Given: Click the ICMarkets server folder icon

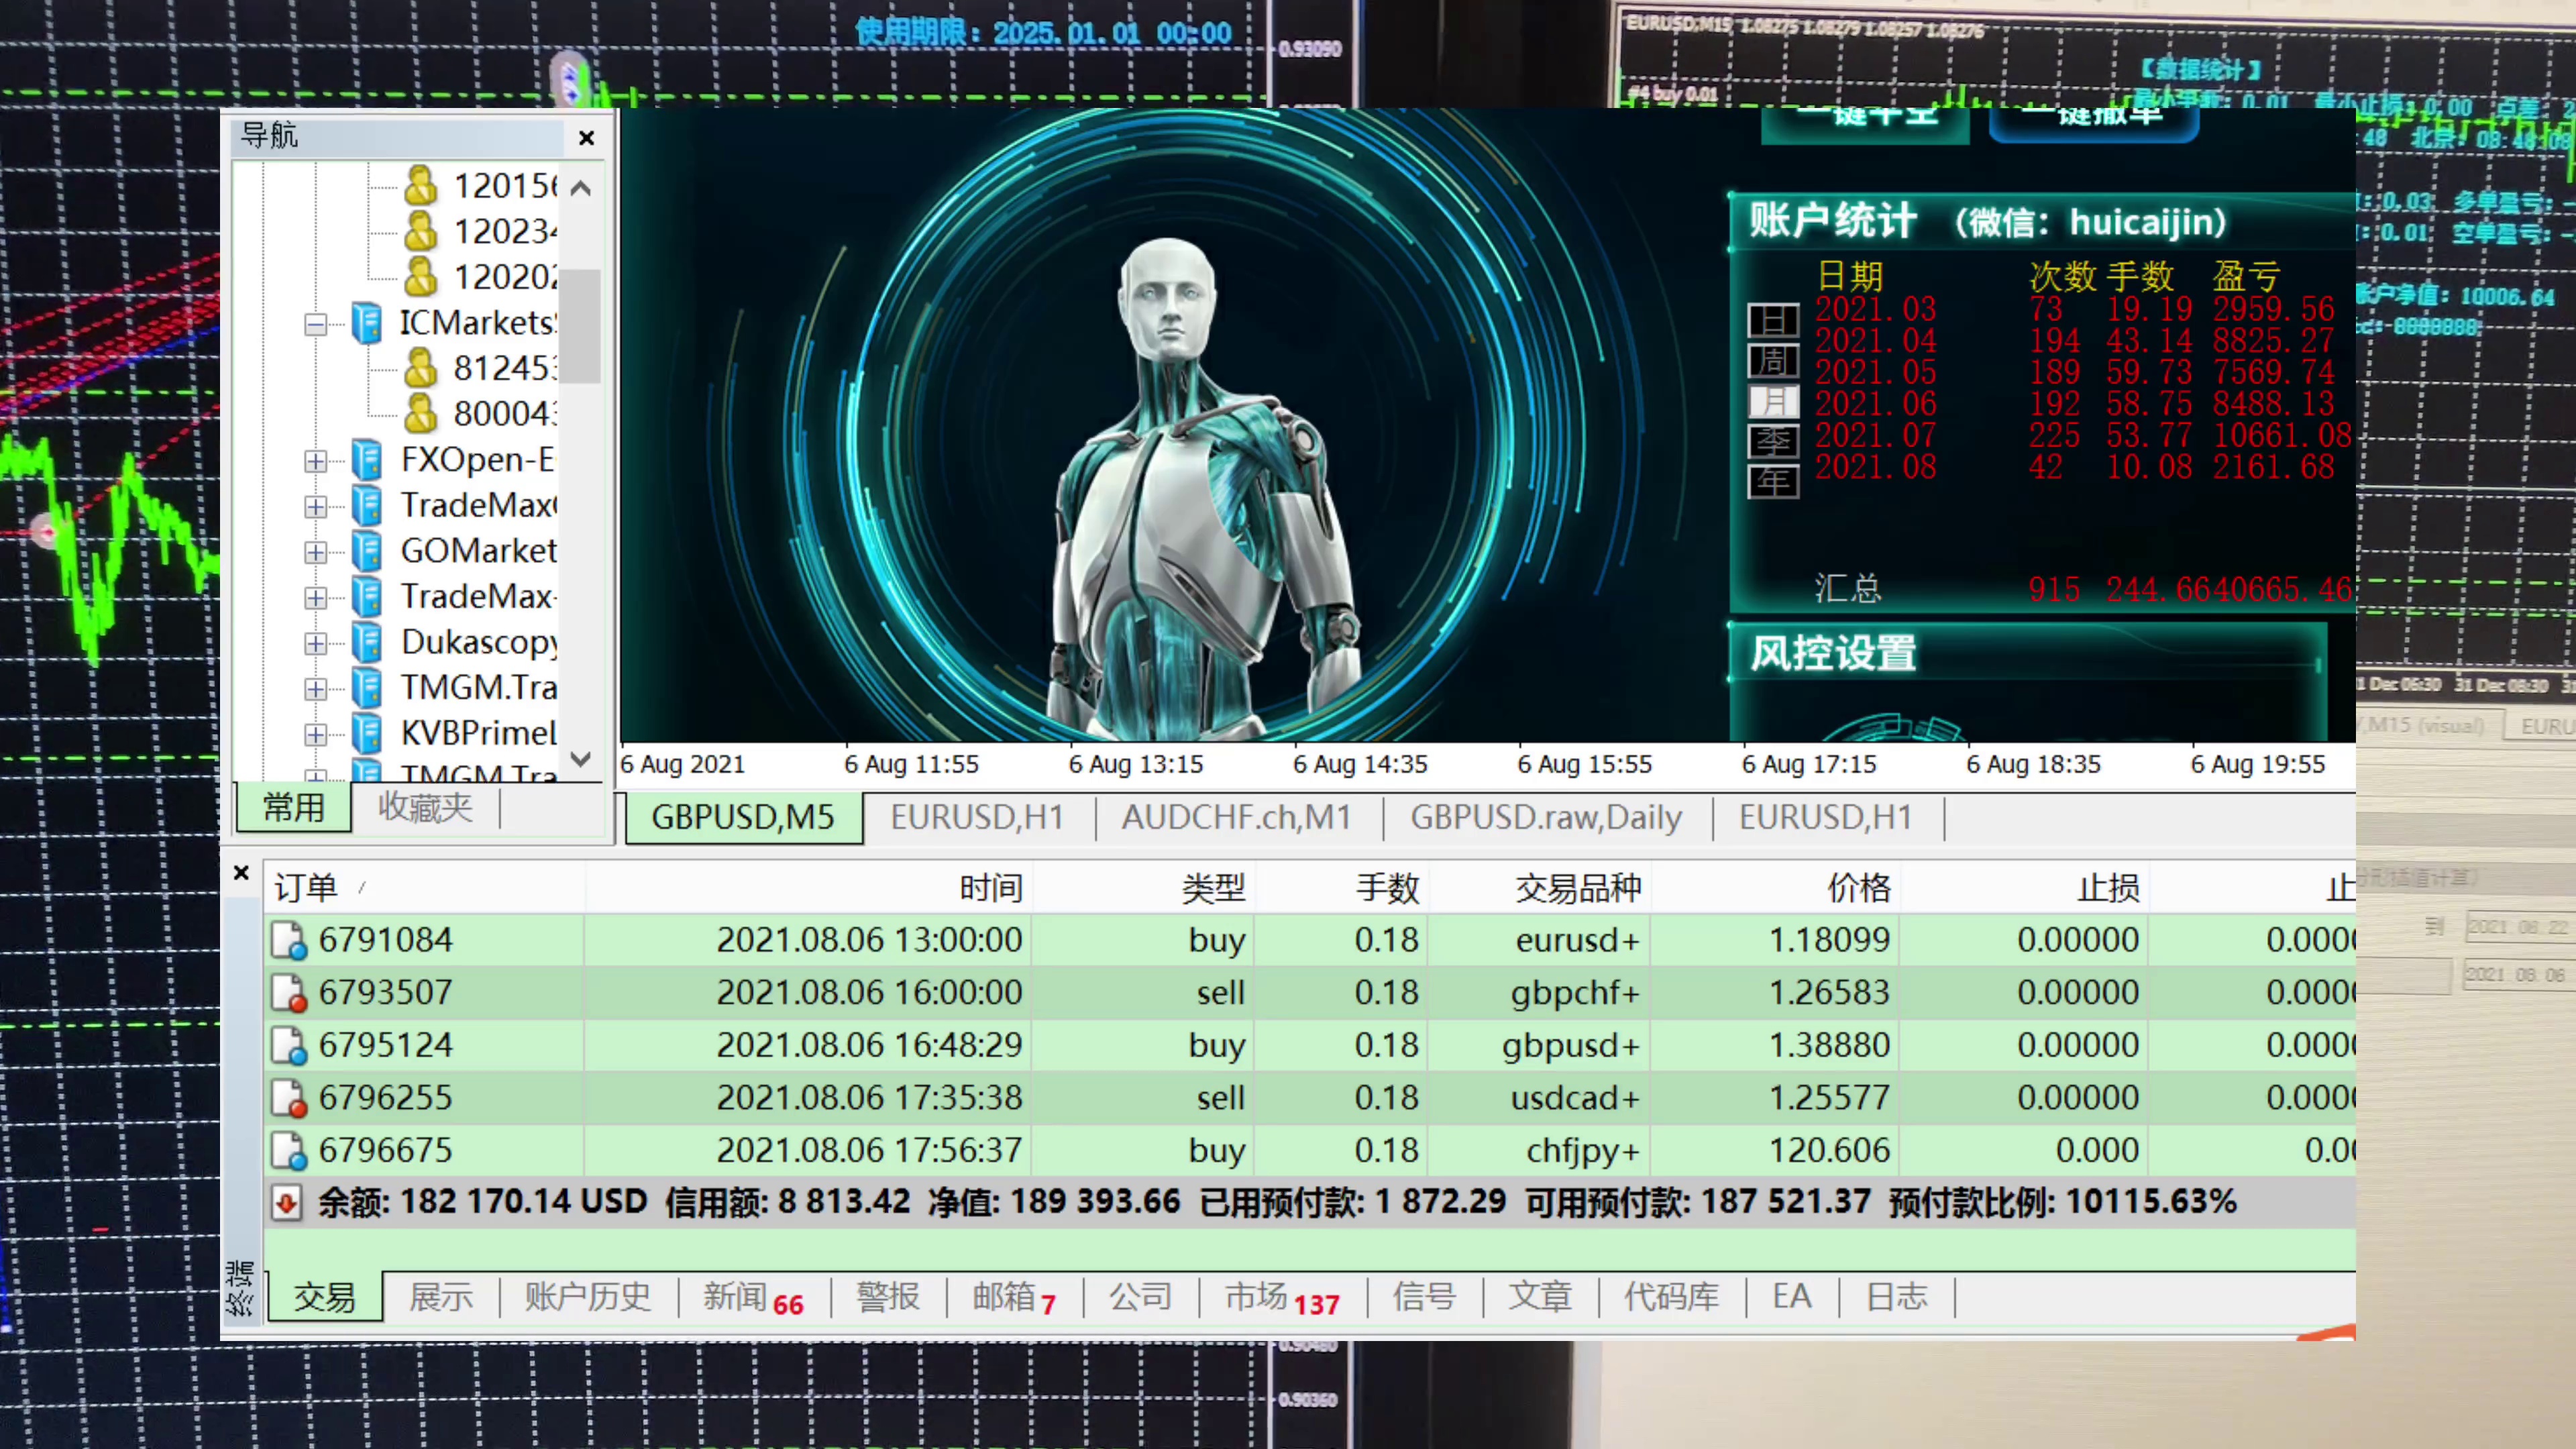Looking at the screenshot, I should coord(367,323).
